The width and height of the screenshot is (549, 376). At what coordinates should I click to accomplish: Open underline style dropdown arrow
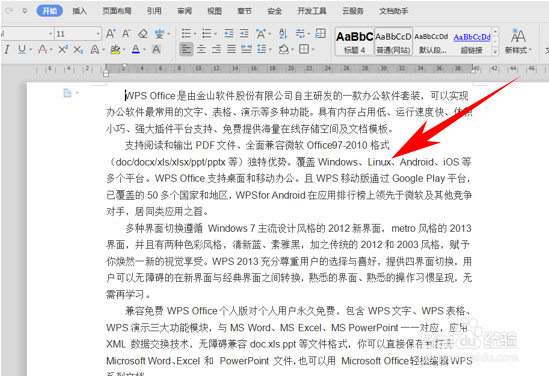click(x=31, y=50)
